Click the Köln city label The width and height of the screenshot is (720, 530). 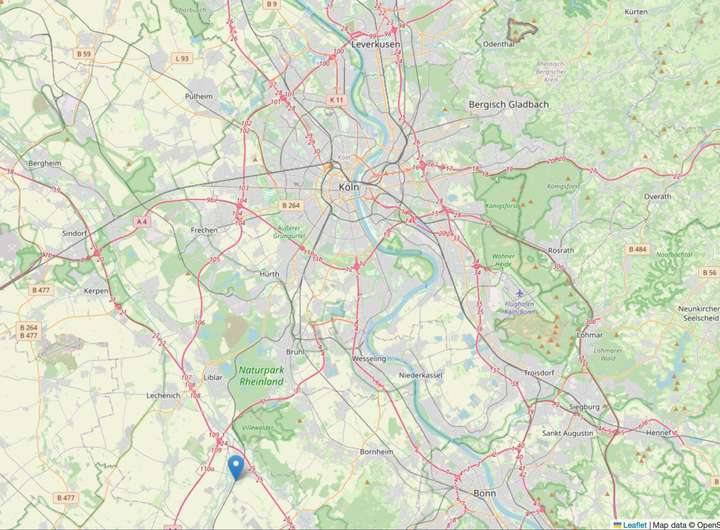click(x=349, y=187)
